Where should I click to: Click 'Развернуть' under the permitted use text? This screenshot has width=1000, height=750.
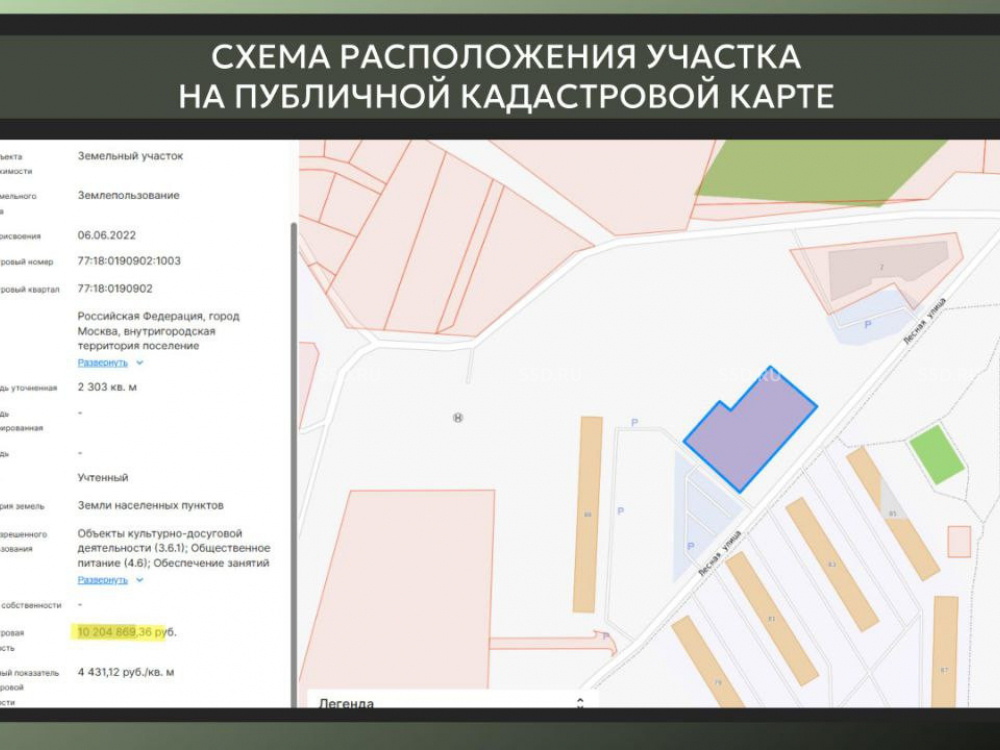click(x=103, y=579)
